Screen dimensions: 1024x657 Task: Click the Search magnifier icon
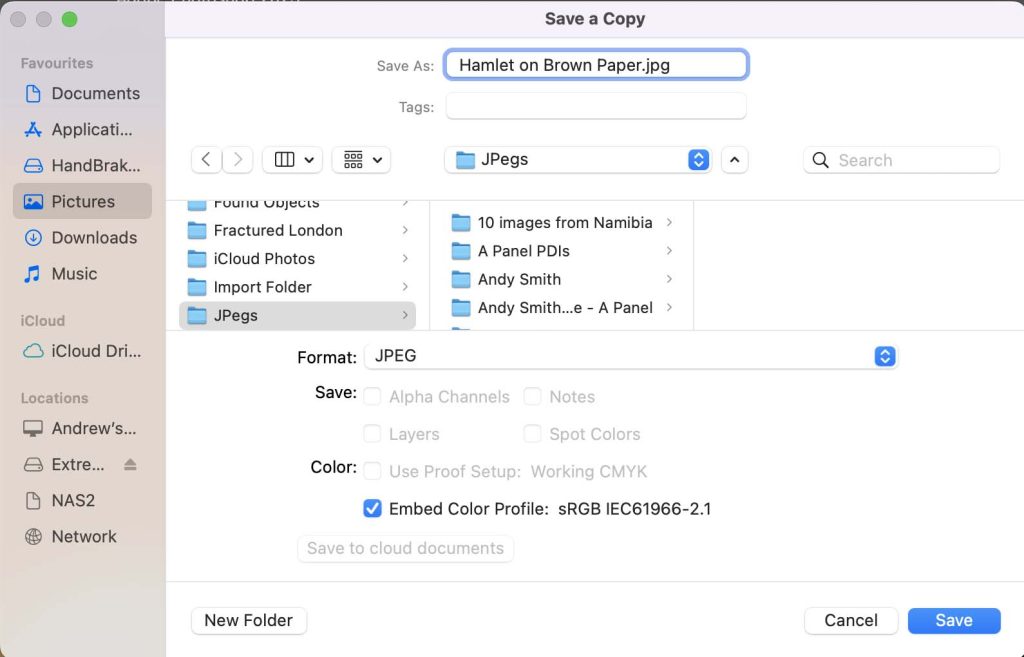pos(821,160)
